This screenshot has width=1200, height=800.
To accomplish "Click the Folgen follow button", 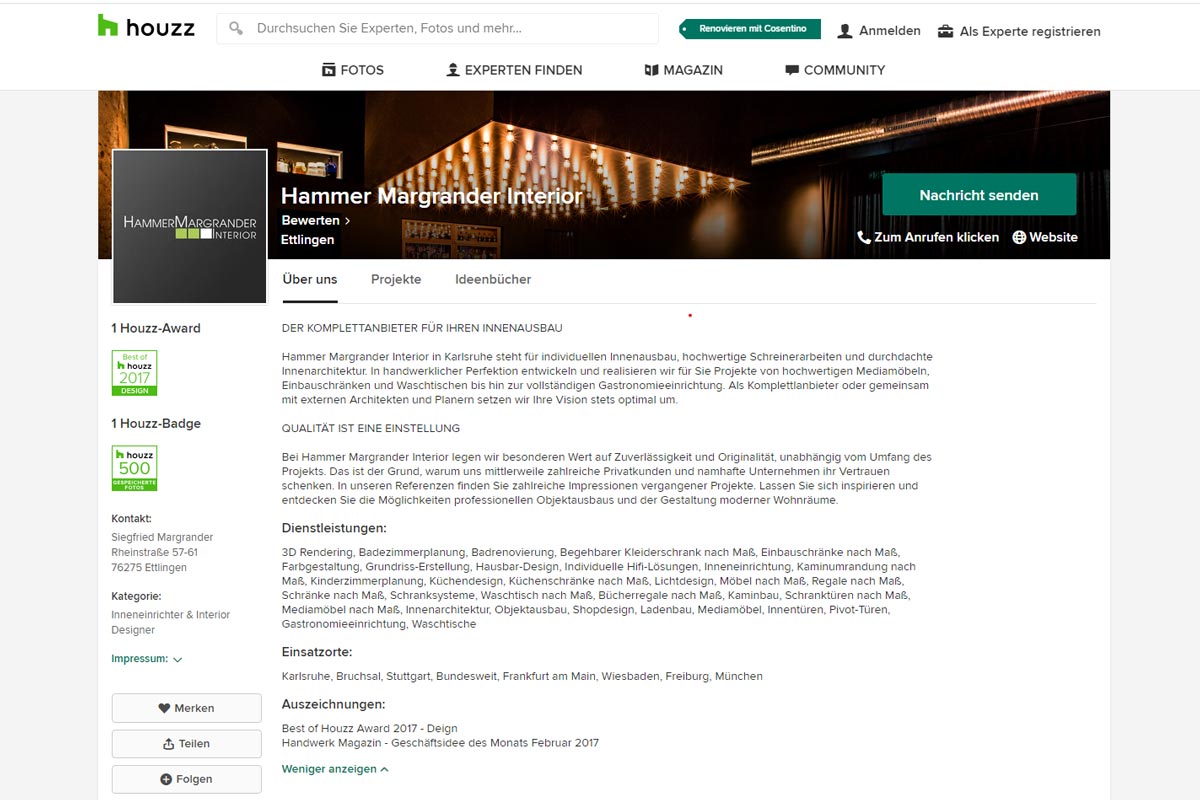I will click(187, 779).
